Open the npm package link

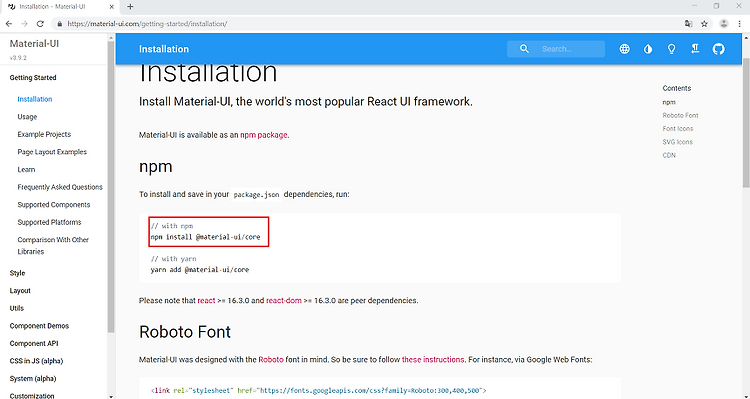[264, 135]
